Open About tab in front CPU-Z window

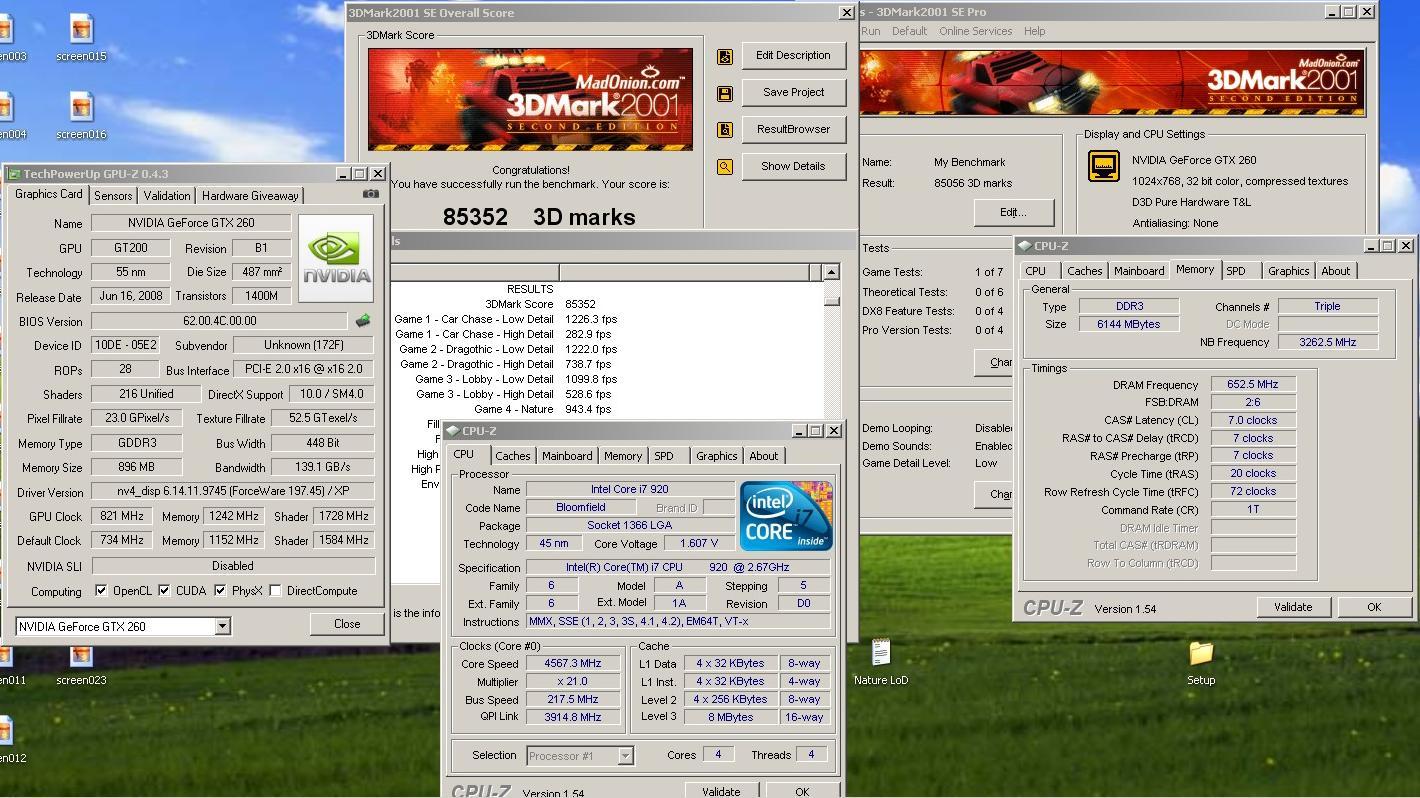pyautogui.click(x=764, y=456)
